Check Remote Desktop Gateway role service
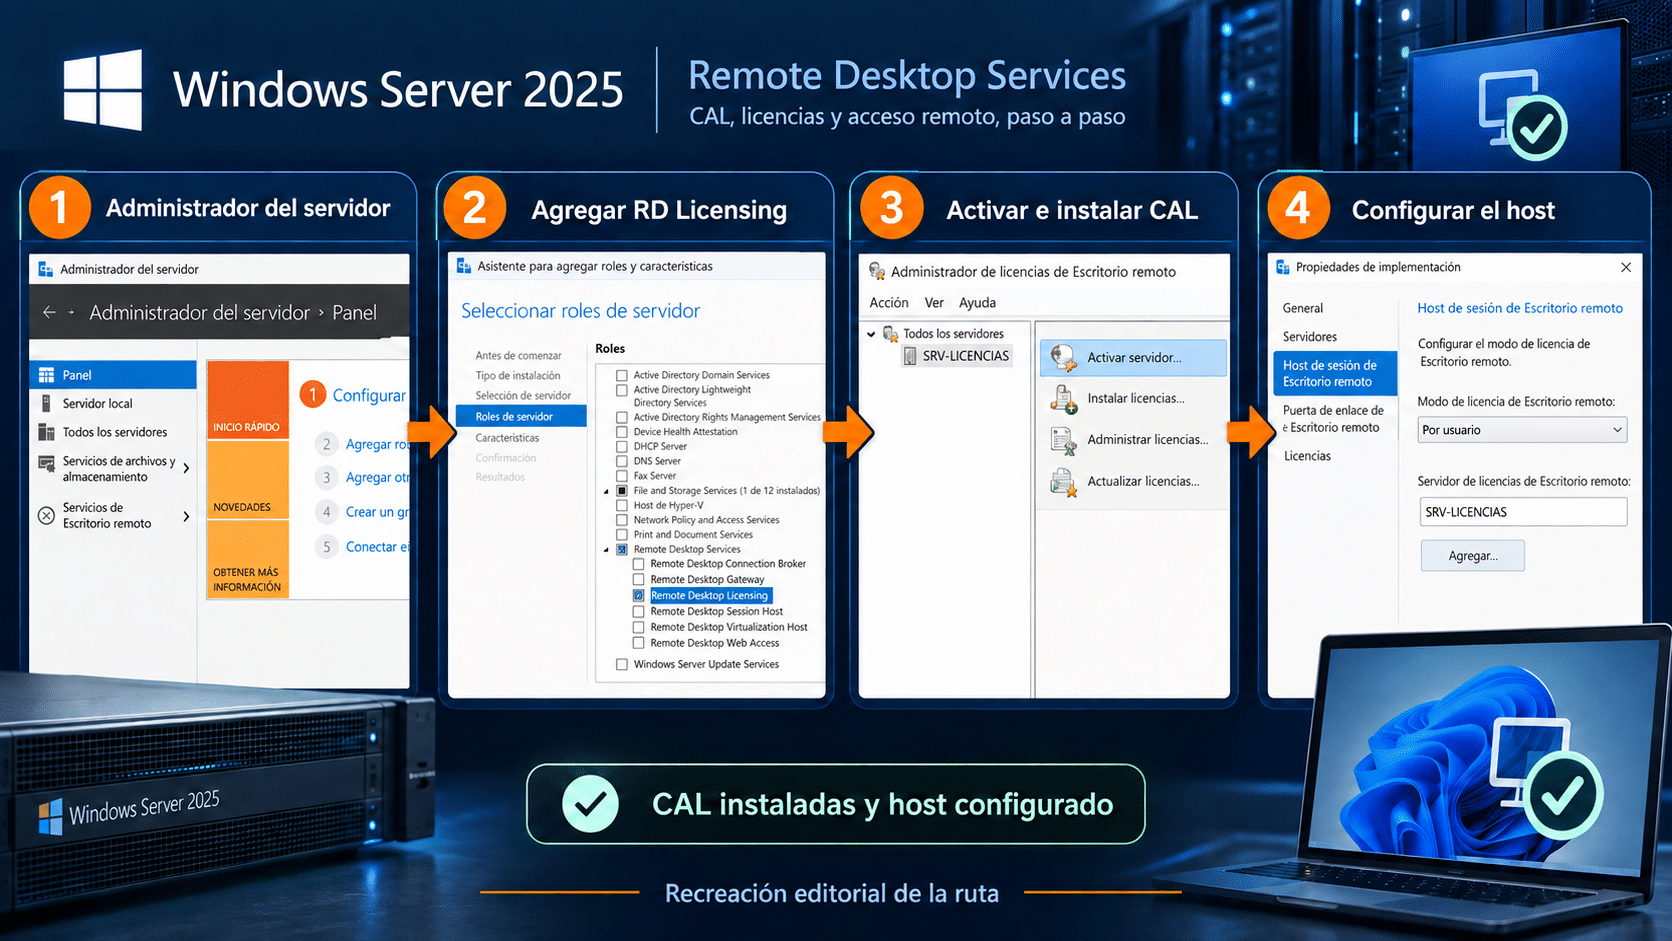This screenshot has height=941, width=1672. pyautogui.click(x=639, y=580)
